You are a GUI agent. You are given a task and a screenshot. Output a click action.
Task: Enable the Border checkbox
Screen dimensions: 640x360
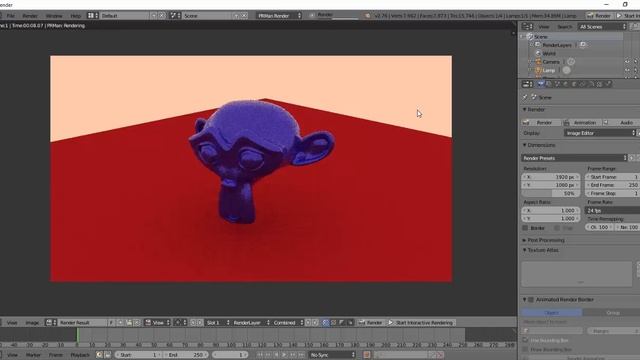coord(525,228)
